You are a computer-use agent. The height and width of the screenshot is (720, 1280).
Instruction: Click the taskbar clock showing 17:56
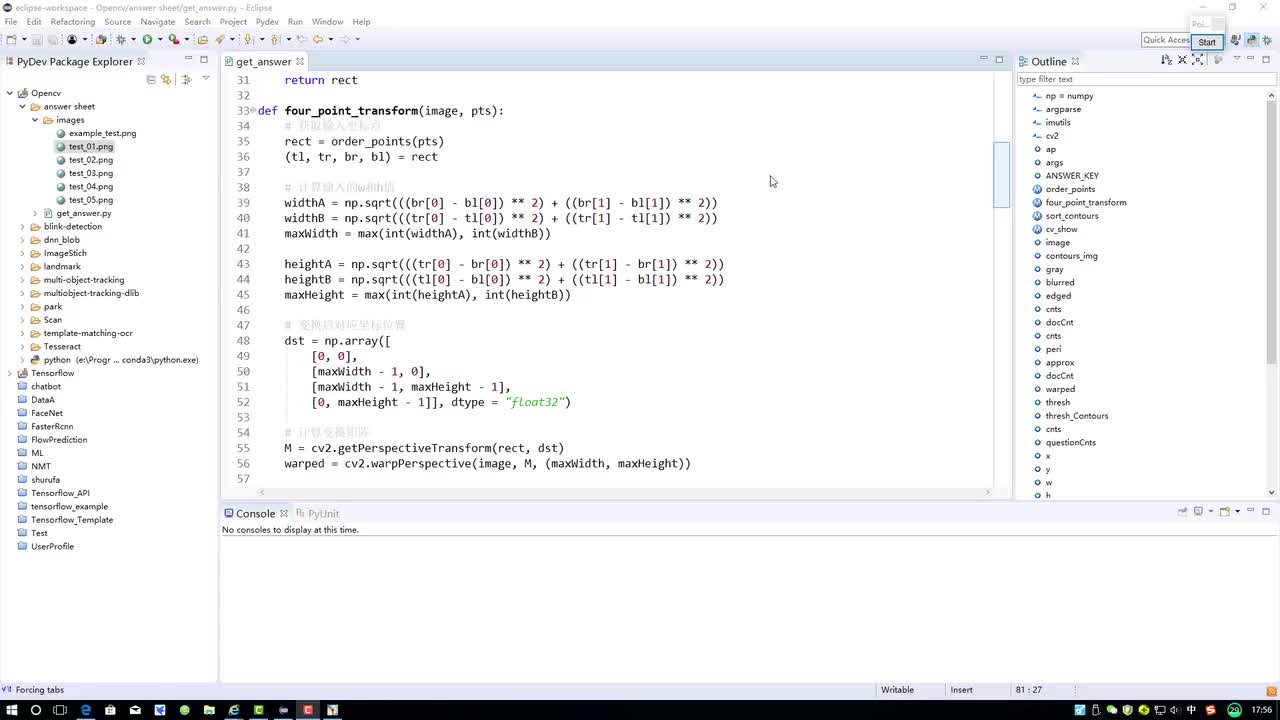pyautogui.click(x=1262, y=710)
